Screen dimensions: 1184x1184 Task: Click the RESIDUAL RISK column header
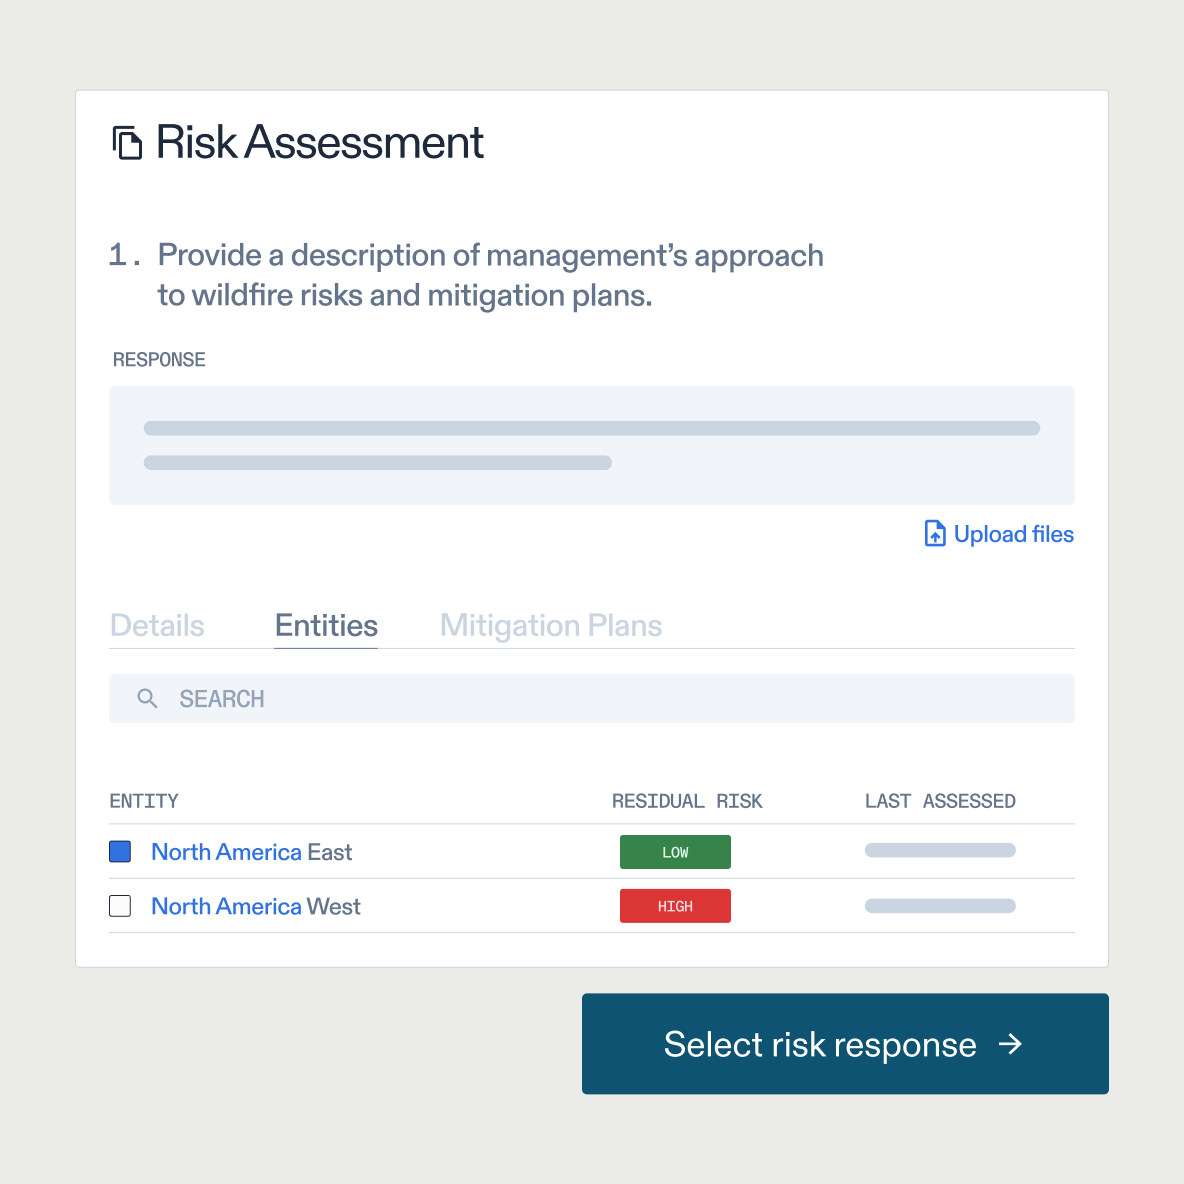(687, 800)
